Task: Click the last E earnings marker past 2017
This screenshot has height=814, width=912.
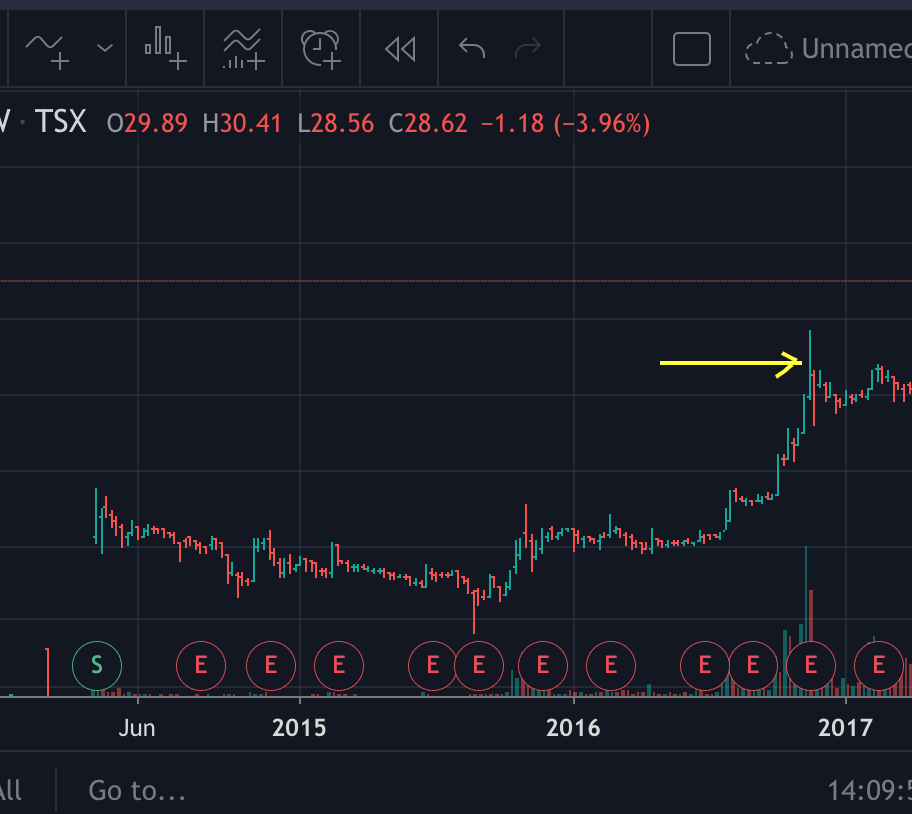Action: (879, 665)
